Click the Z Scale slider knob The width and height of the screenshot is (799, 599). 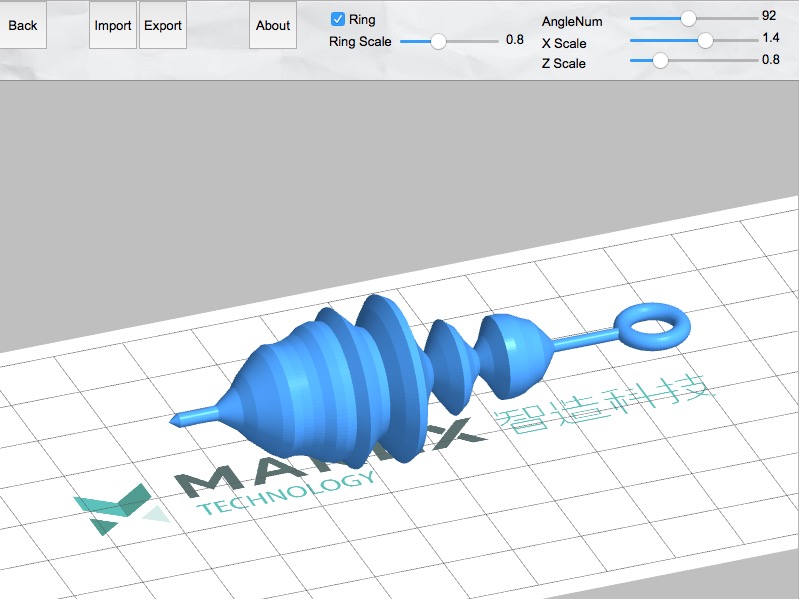click(x=660, y=60)
